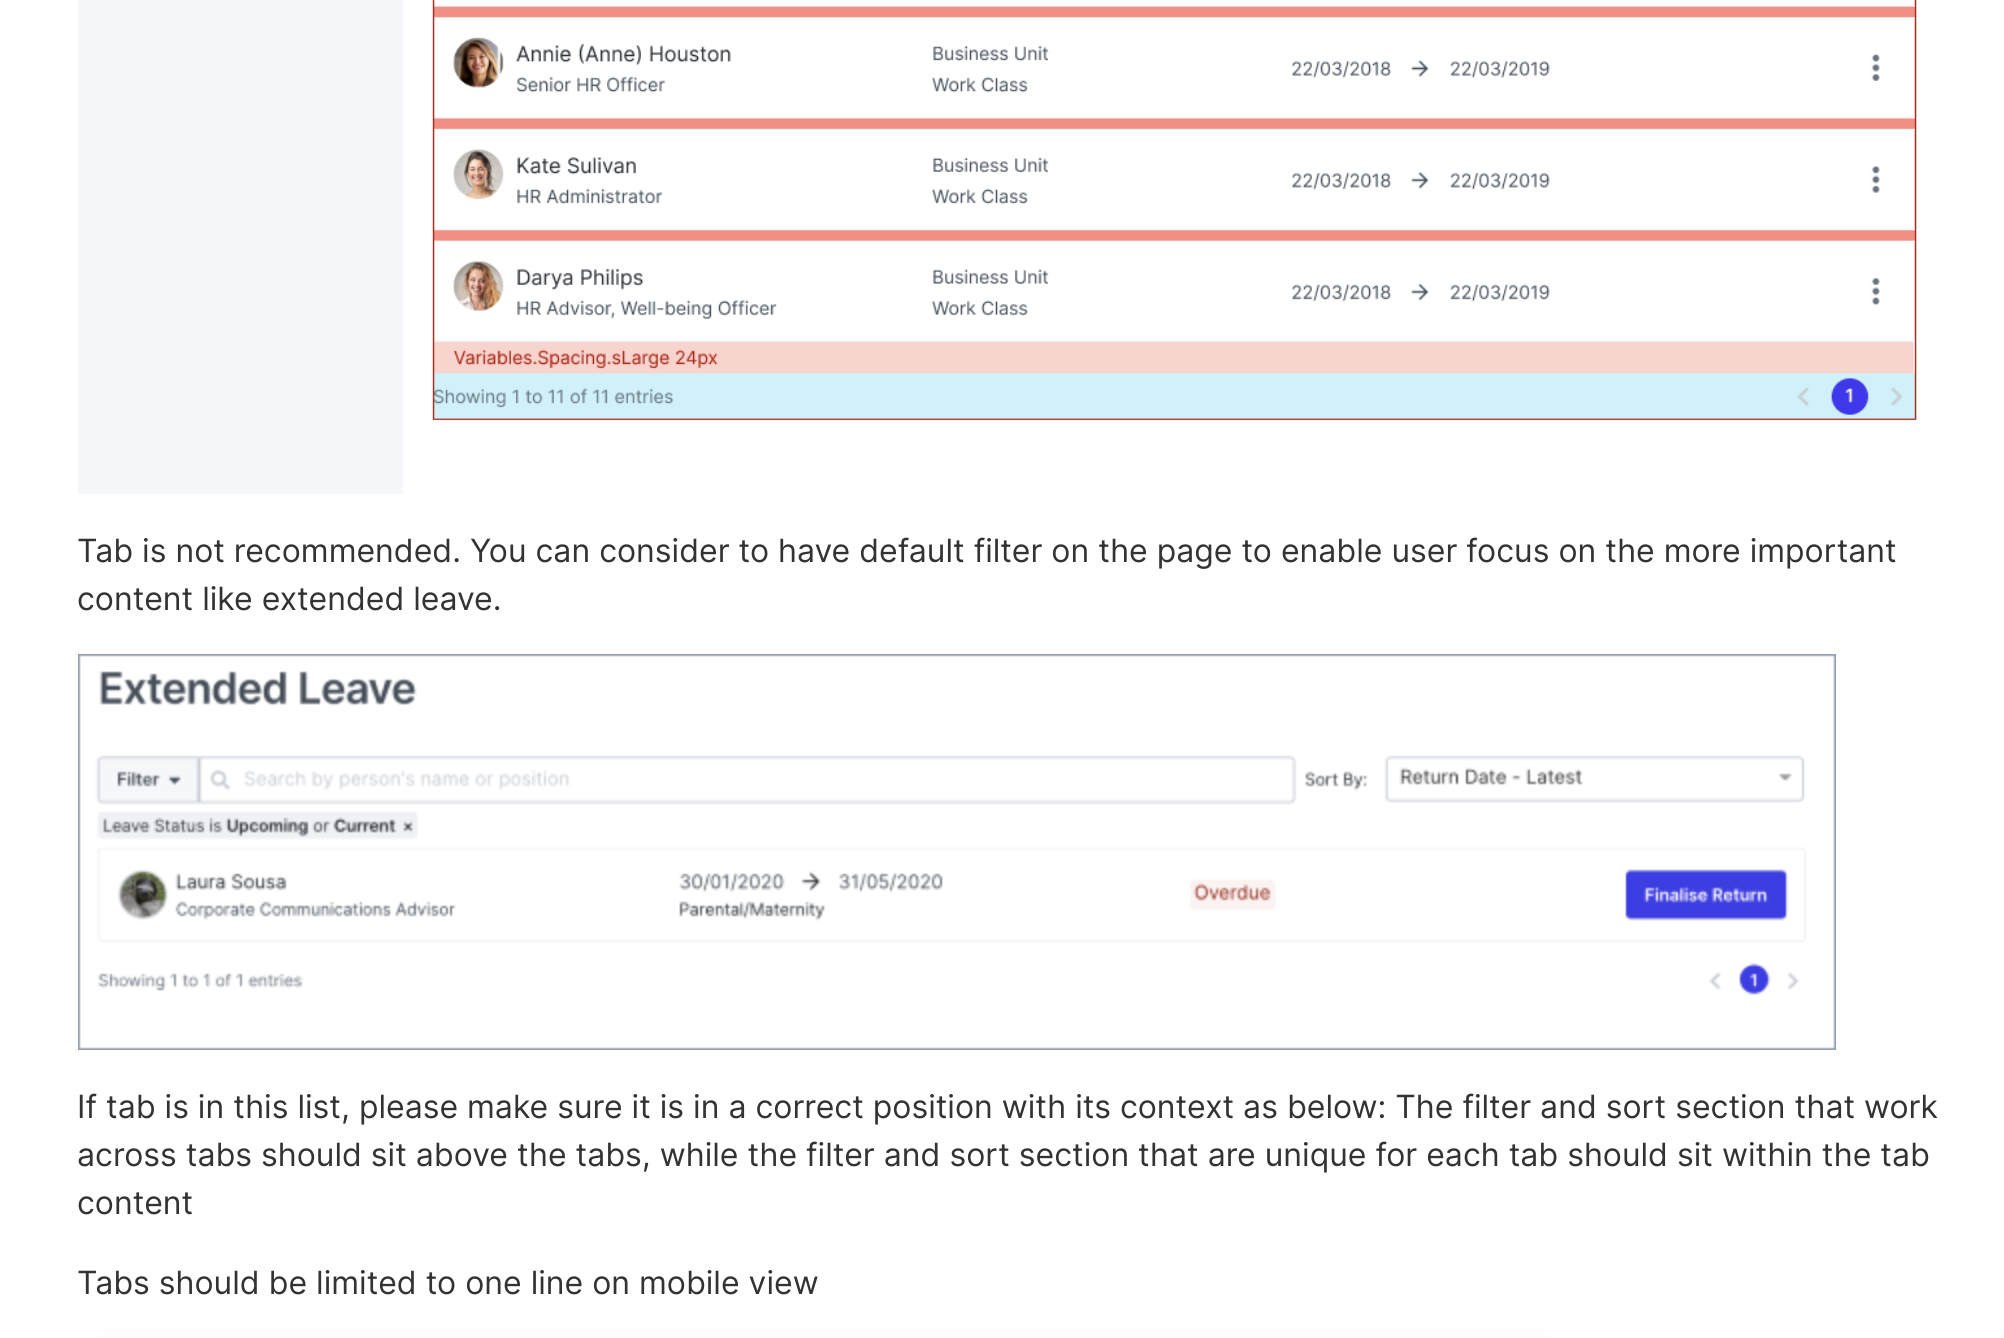Go to next page in Extended Leave pagination
Screen dimensions: 2004x1338
point(1793,981)
